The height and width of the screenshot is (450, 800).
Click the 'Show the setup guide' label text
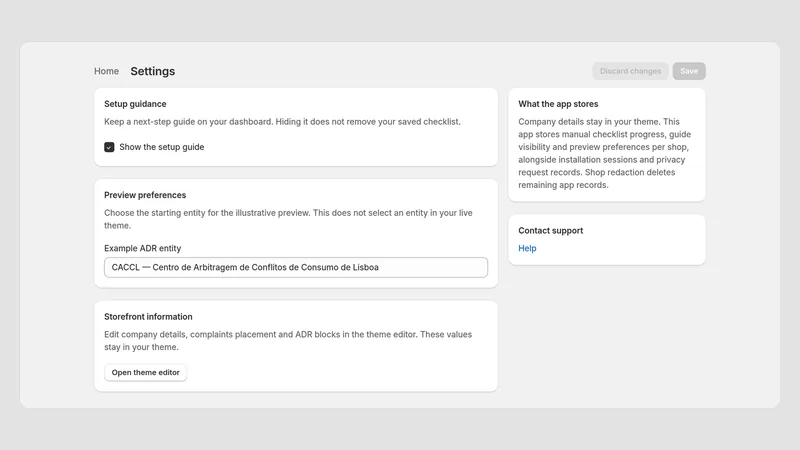[x=162, y=147]
